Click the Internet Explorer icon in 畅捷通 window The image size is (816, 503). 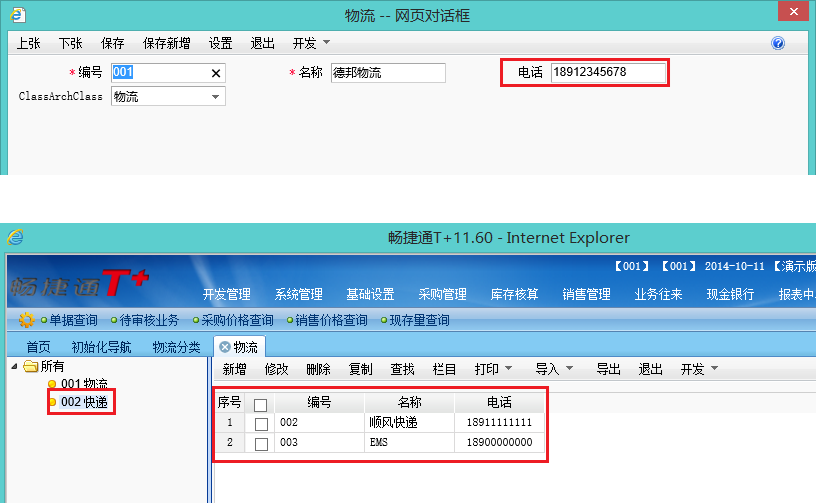click(15, 237)
